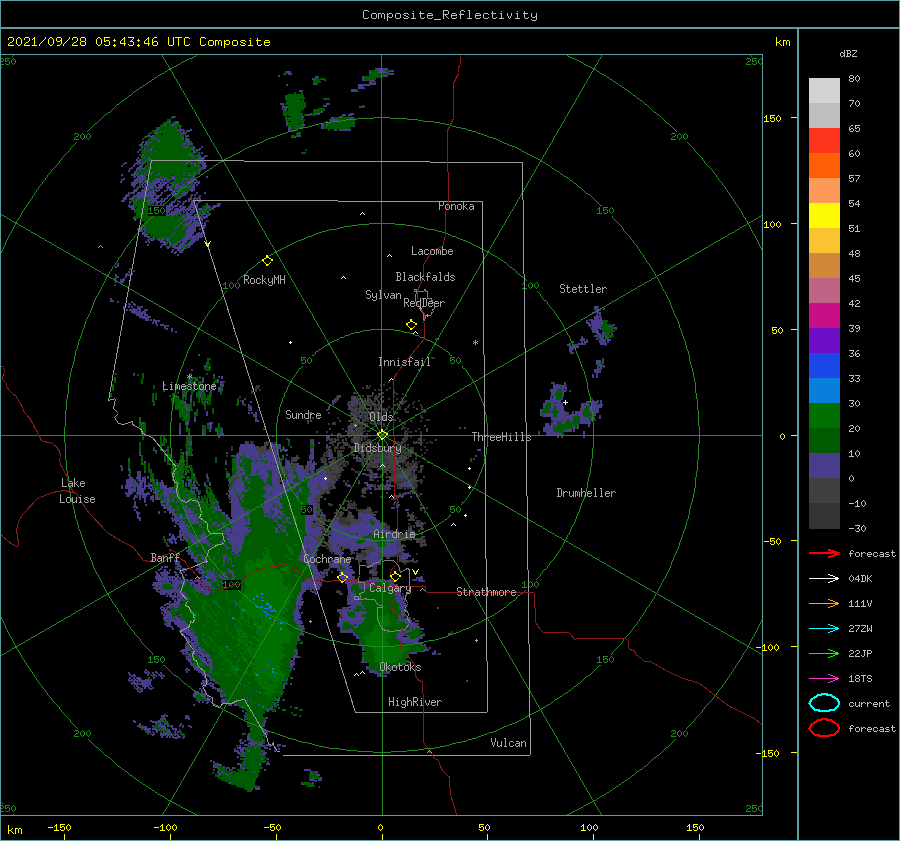Viewport: 900px width, 841px height.
Task: Click the Stettler city label
Action: (x=583, y=289)
